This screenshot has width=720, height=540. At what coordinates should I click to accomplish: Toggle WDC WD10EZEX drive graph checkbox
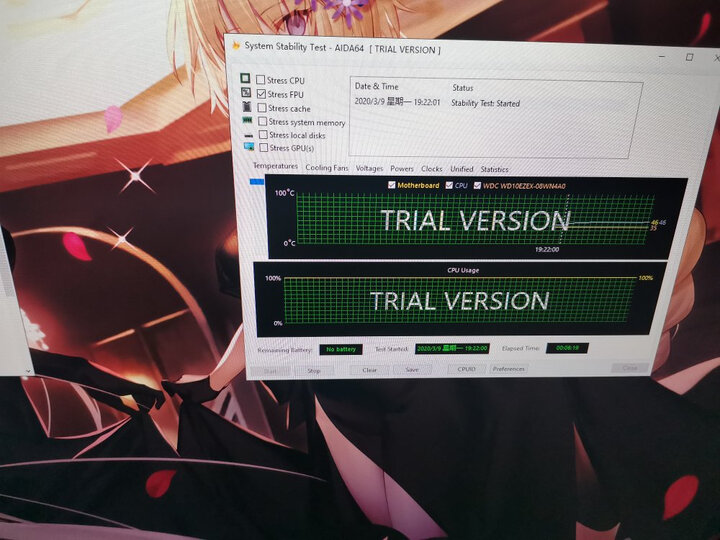pyautogui.click(x=477, y=186)
